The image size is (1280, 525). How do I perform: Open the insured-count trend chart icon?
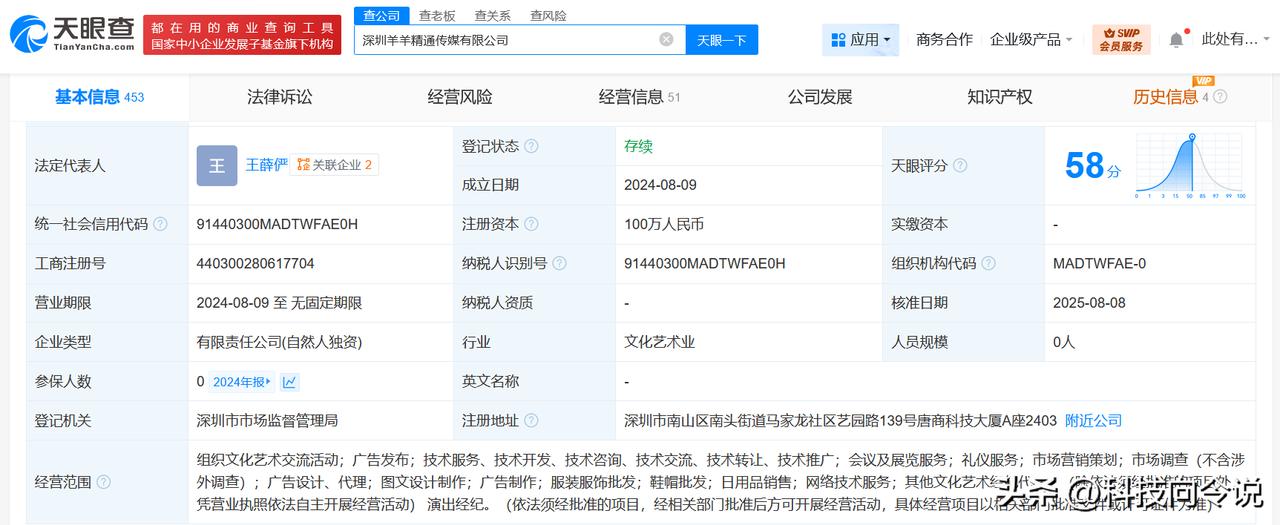click(x=289, y=381)
